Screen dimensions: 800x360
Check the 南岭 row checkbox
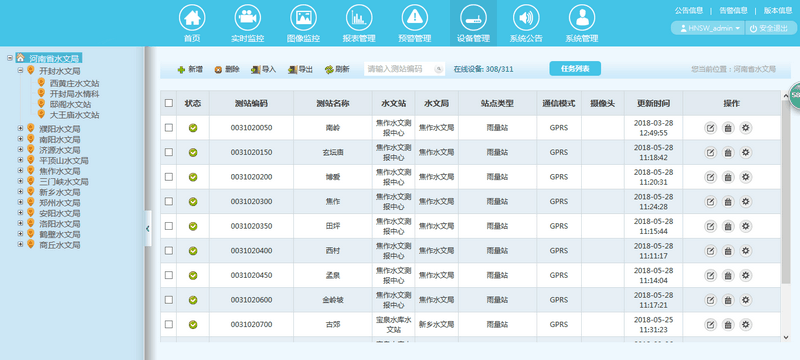(169, 127)
